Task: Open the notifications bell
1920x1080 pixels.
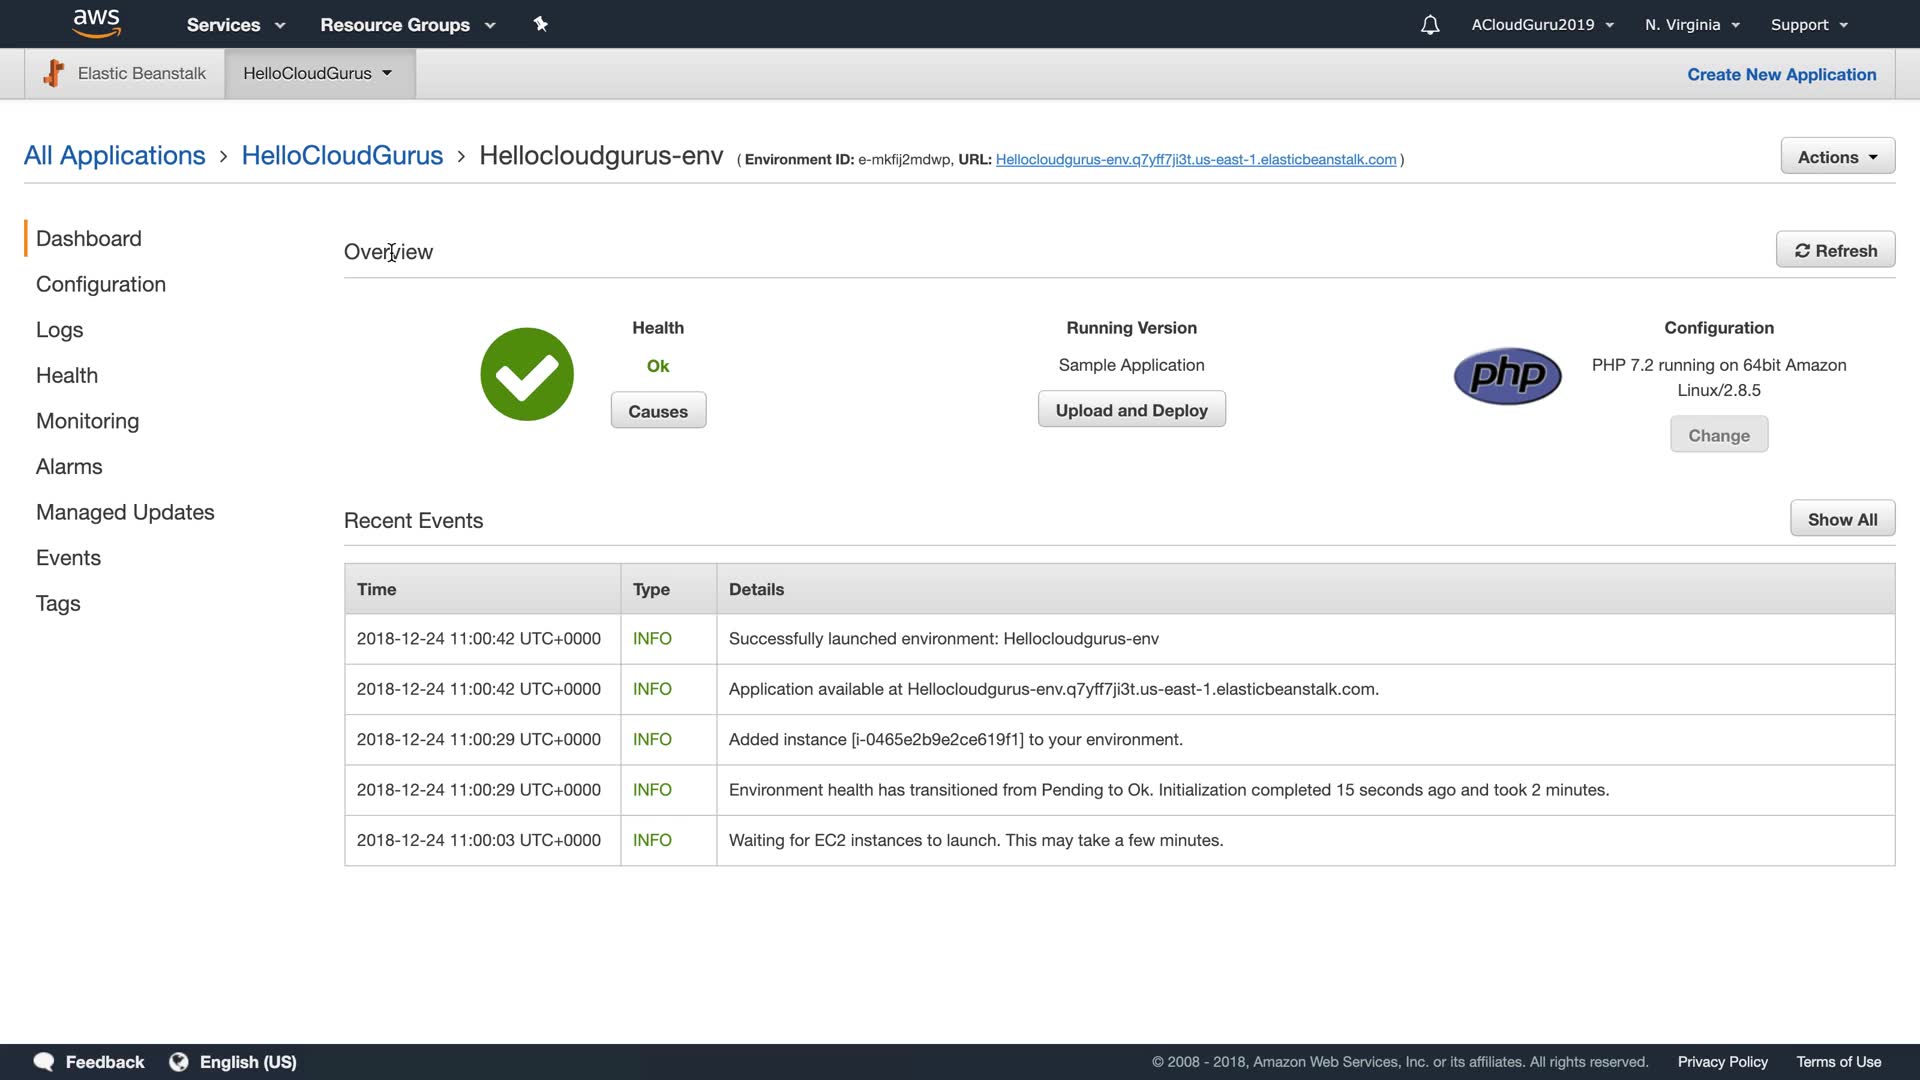Action: [1430, 25]
